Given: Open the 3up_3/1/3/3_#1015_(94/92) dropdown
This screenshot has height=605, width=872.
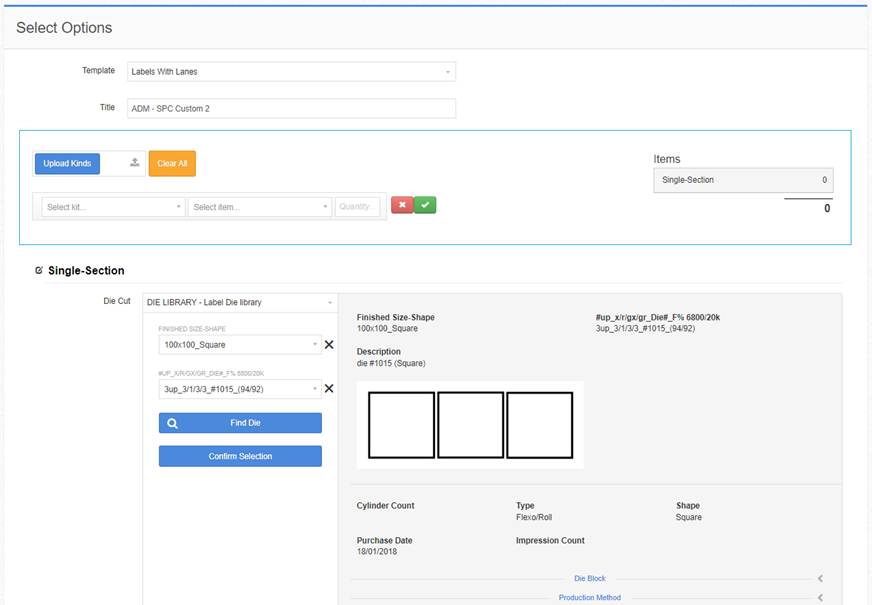Looking at the screenshot, I should 240,389.
